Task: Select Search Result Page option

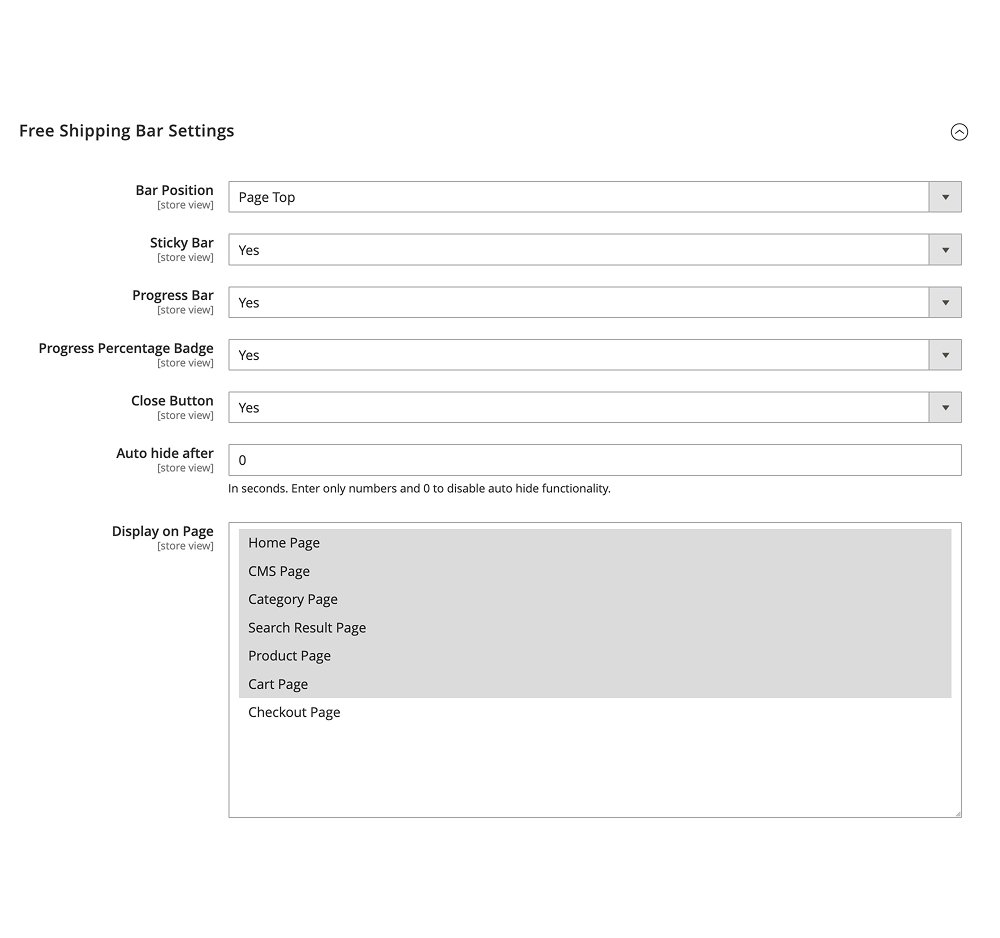Action: [x=594, y=627]
